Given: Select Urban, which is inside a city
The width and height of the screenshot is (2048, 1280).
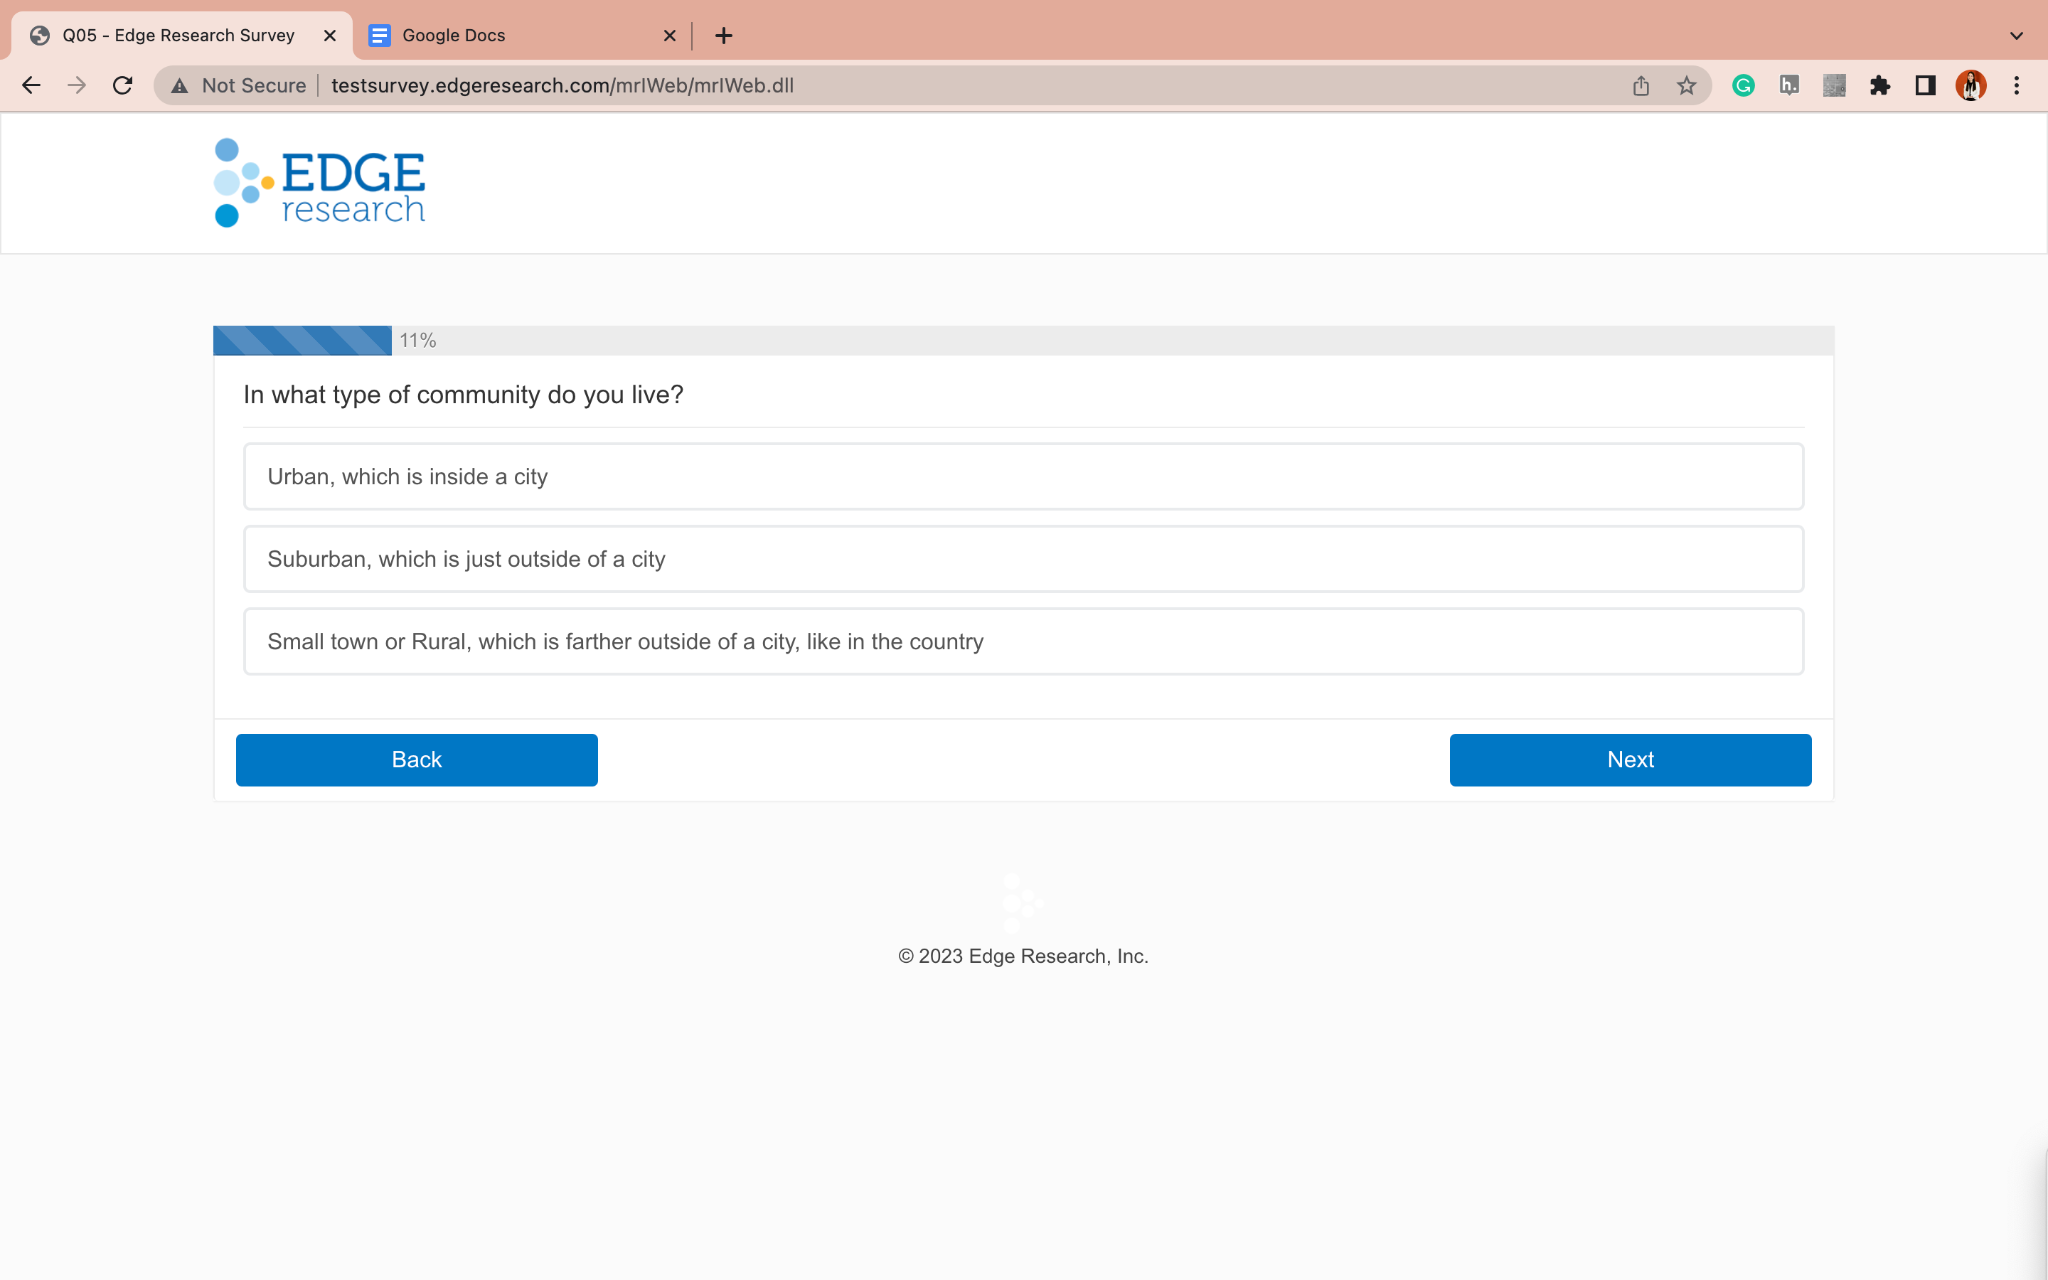Looking at the screenshot, I should pos(1023,477).
